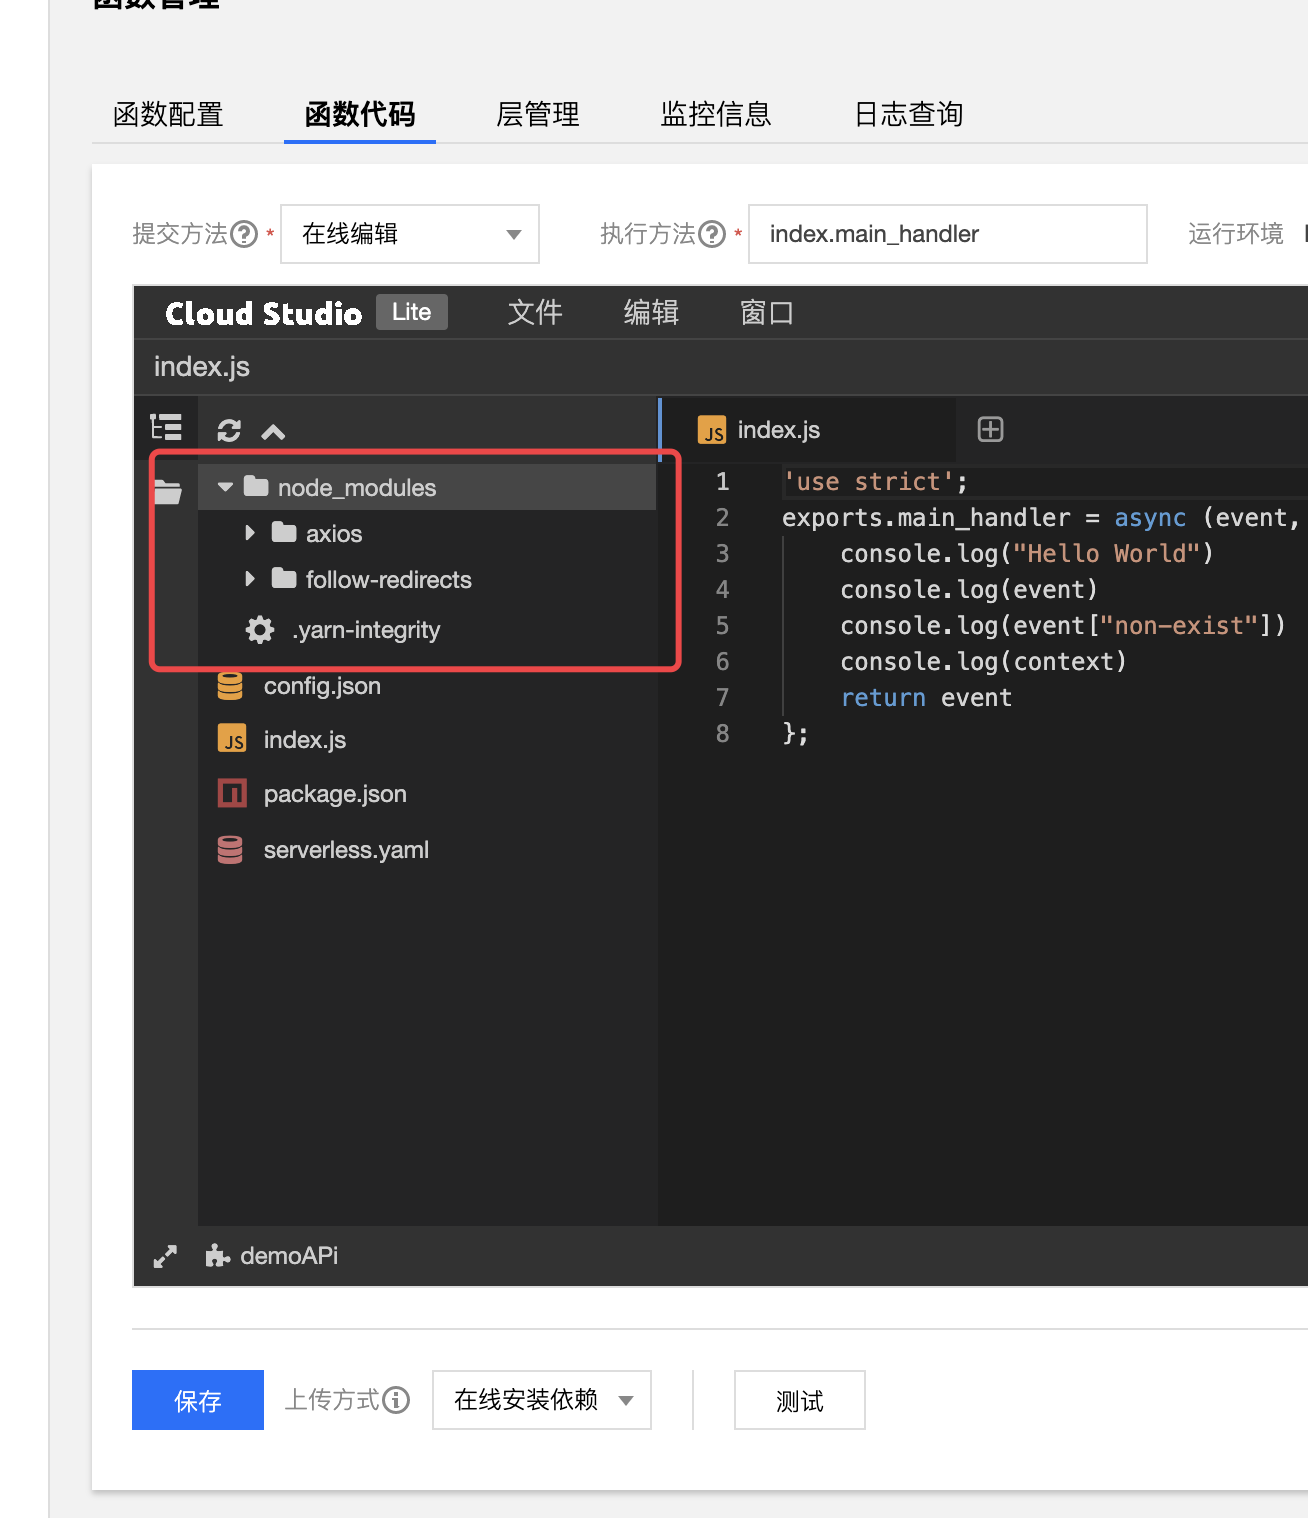Go to the 层管理 tab
The image size is (1308, 1518).
click(538, 115)
